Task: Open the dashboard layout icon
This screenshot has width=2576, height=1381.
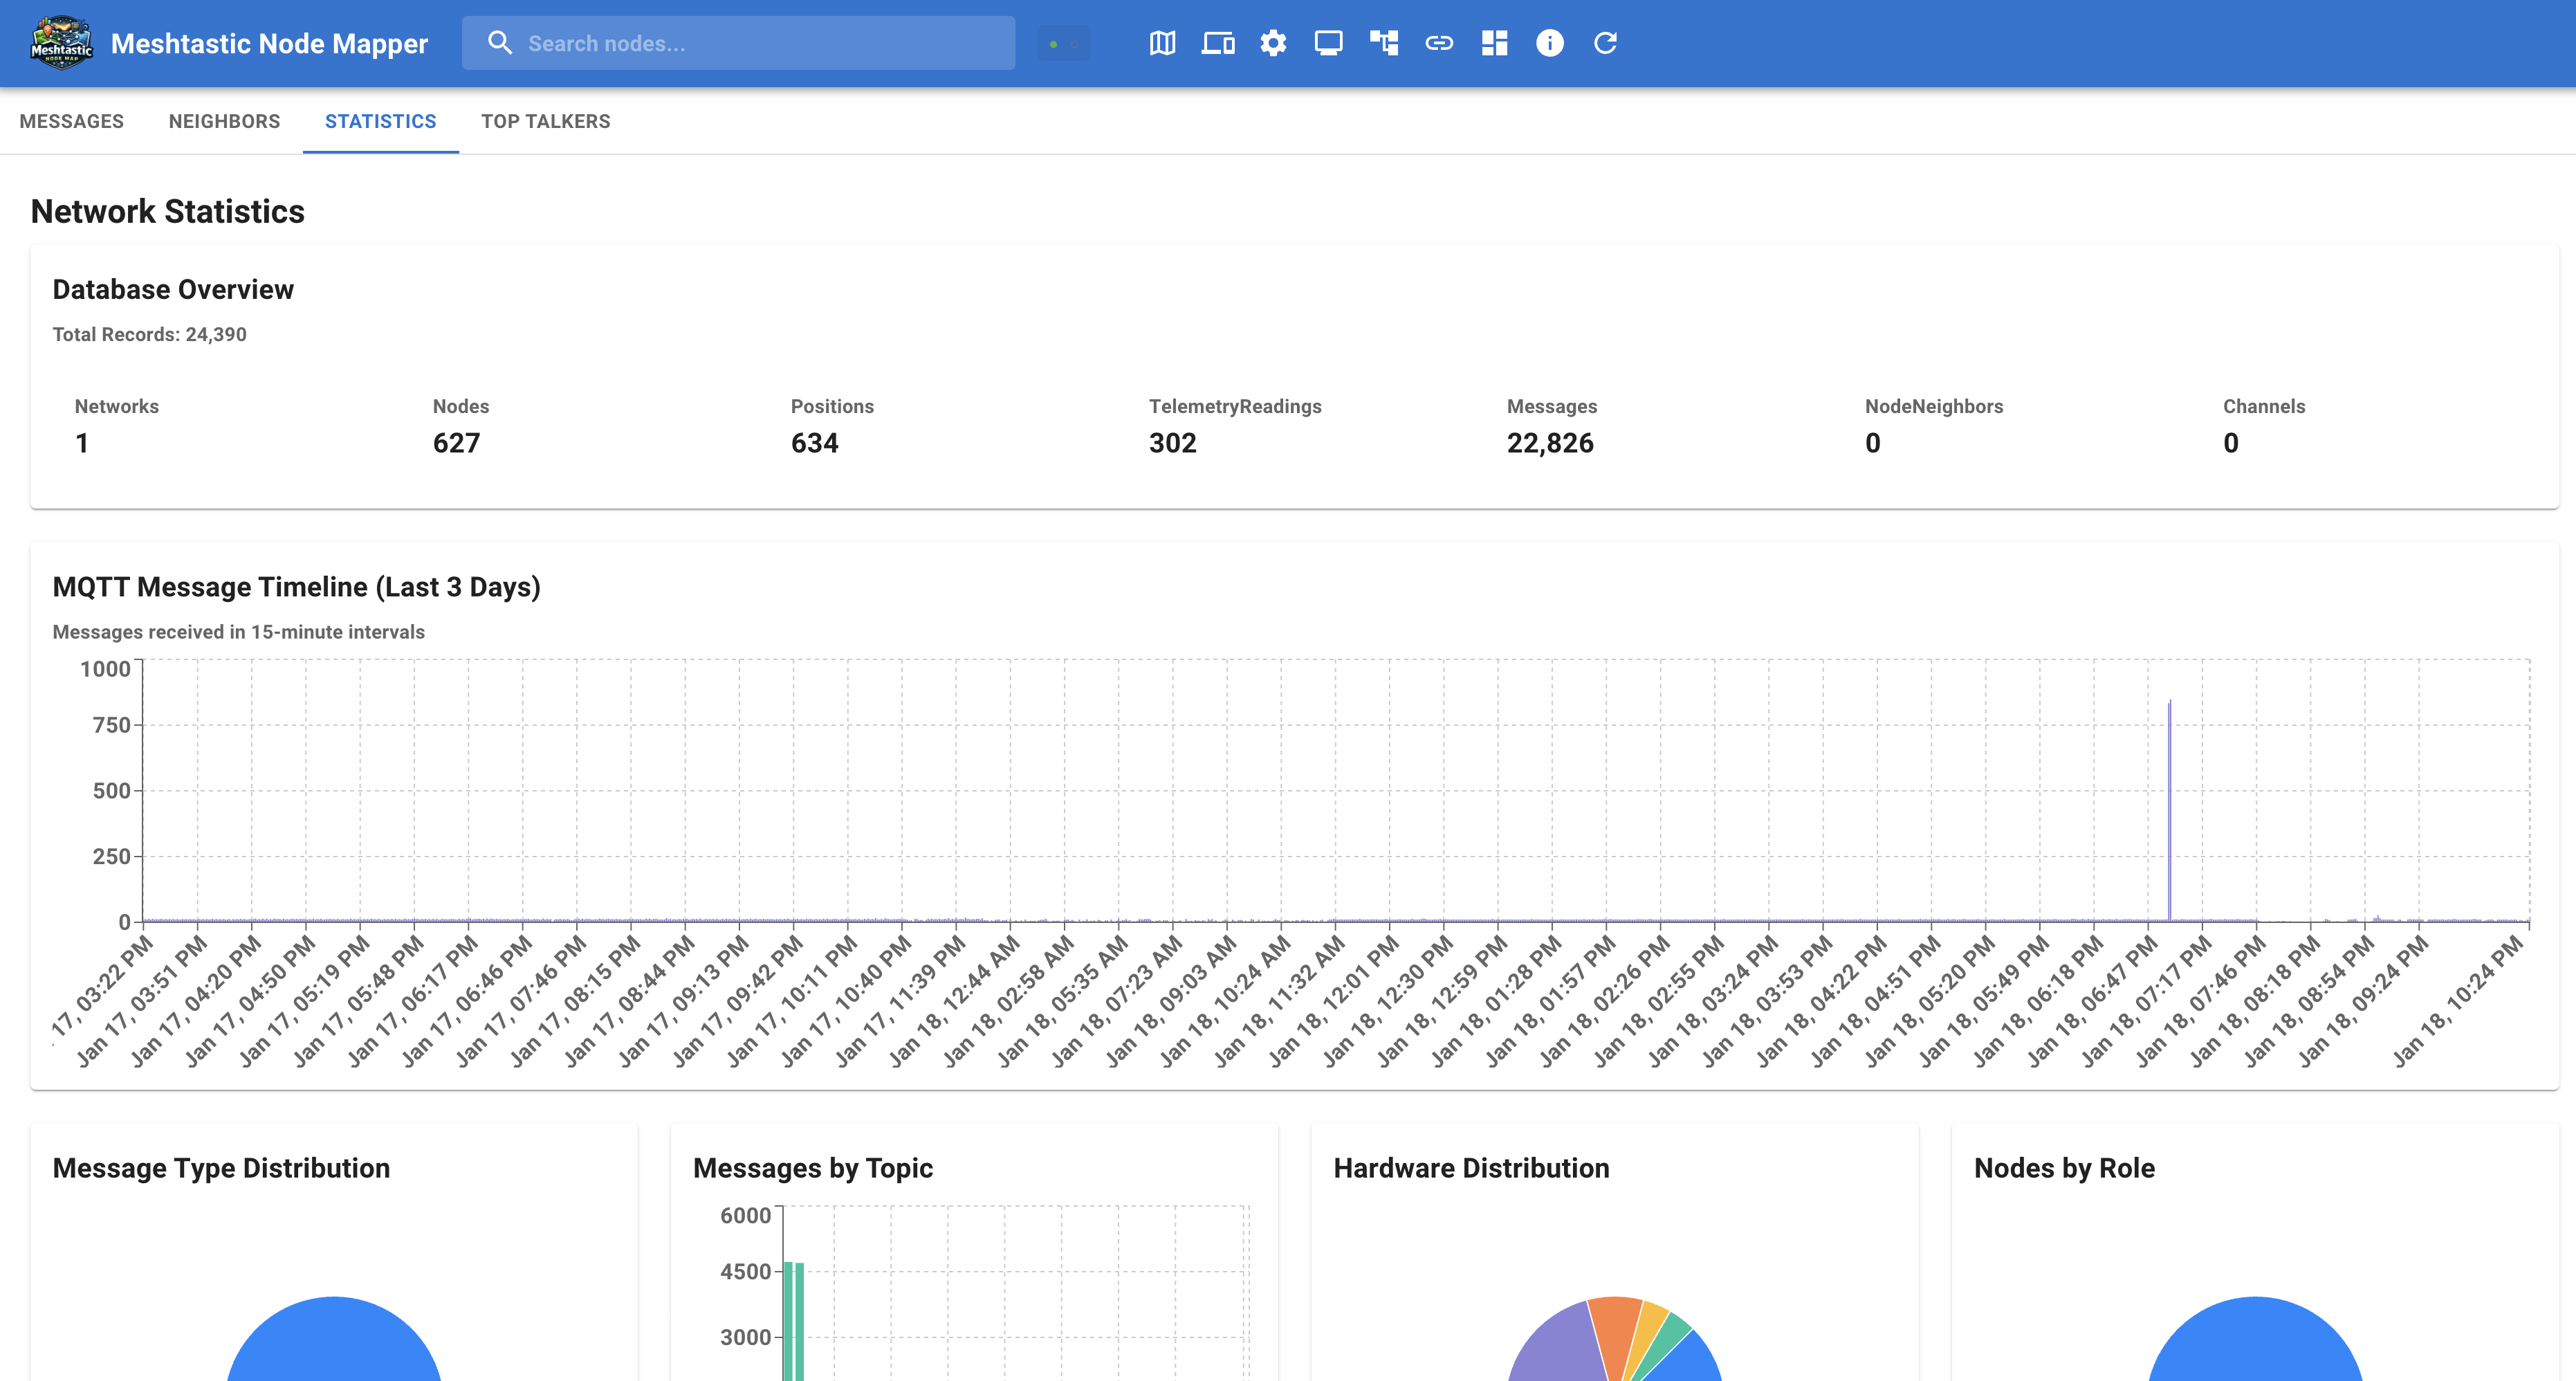Action: [x=1494, y=43]
